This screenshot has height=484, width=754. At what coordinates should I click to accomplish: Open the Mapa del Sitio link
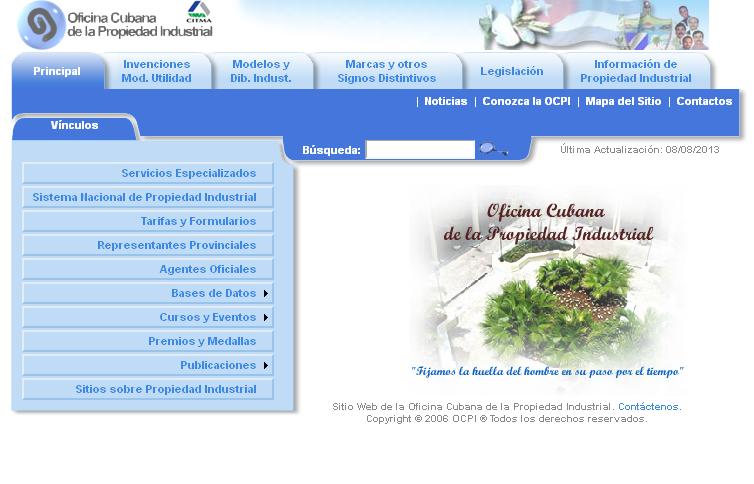pyautogui.click(x=623, y=102)
